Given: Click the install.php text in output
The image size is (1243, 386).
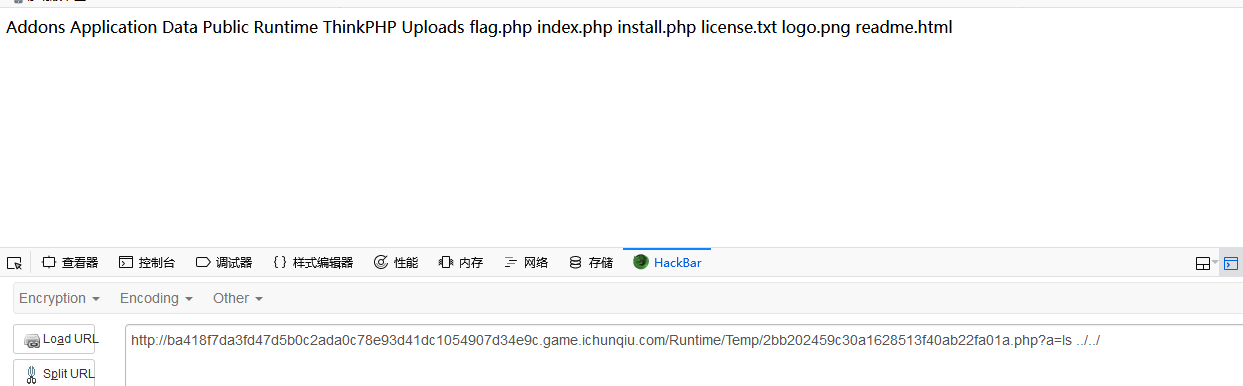Looking at the screenshot, I should tap(656, 28).
